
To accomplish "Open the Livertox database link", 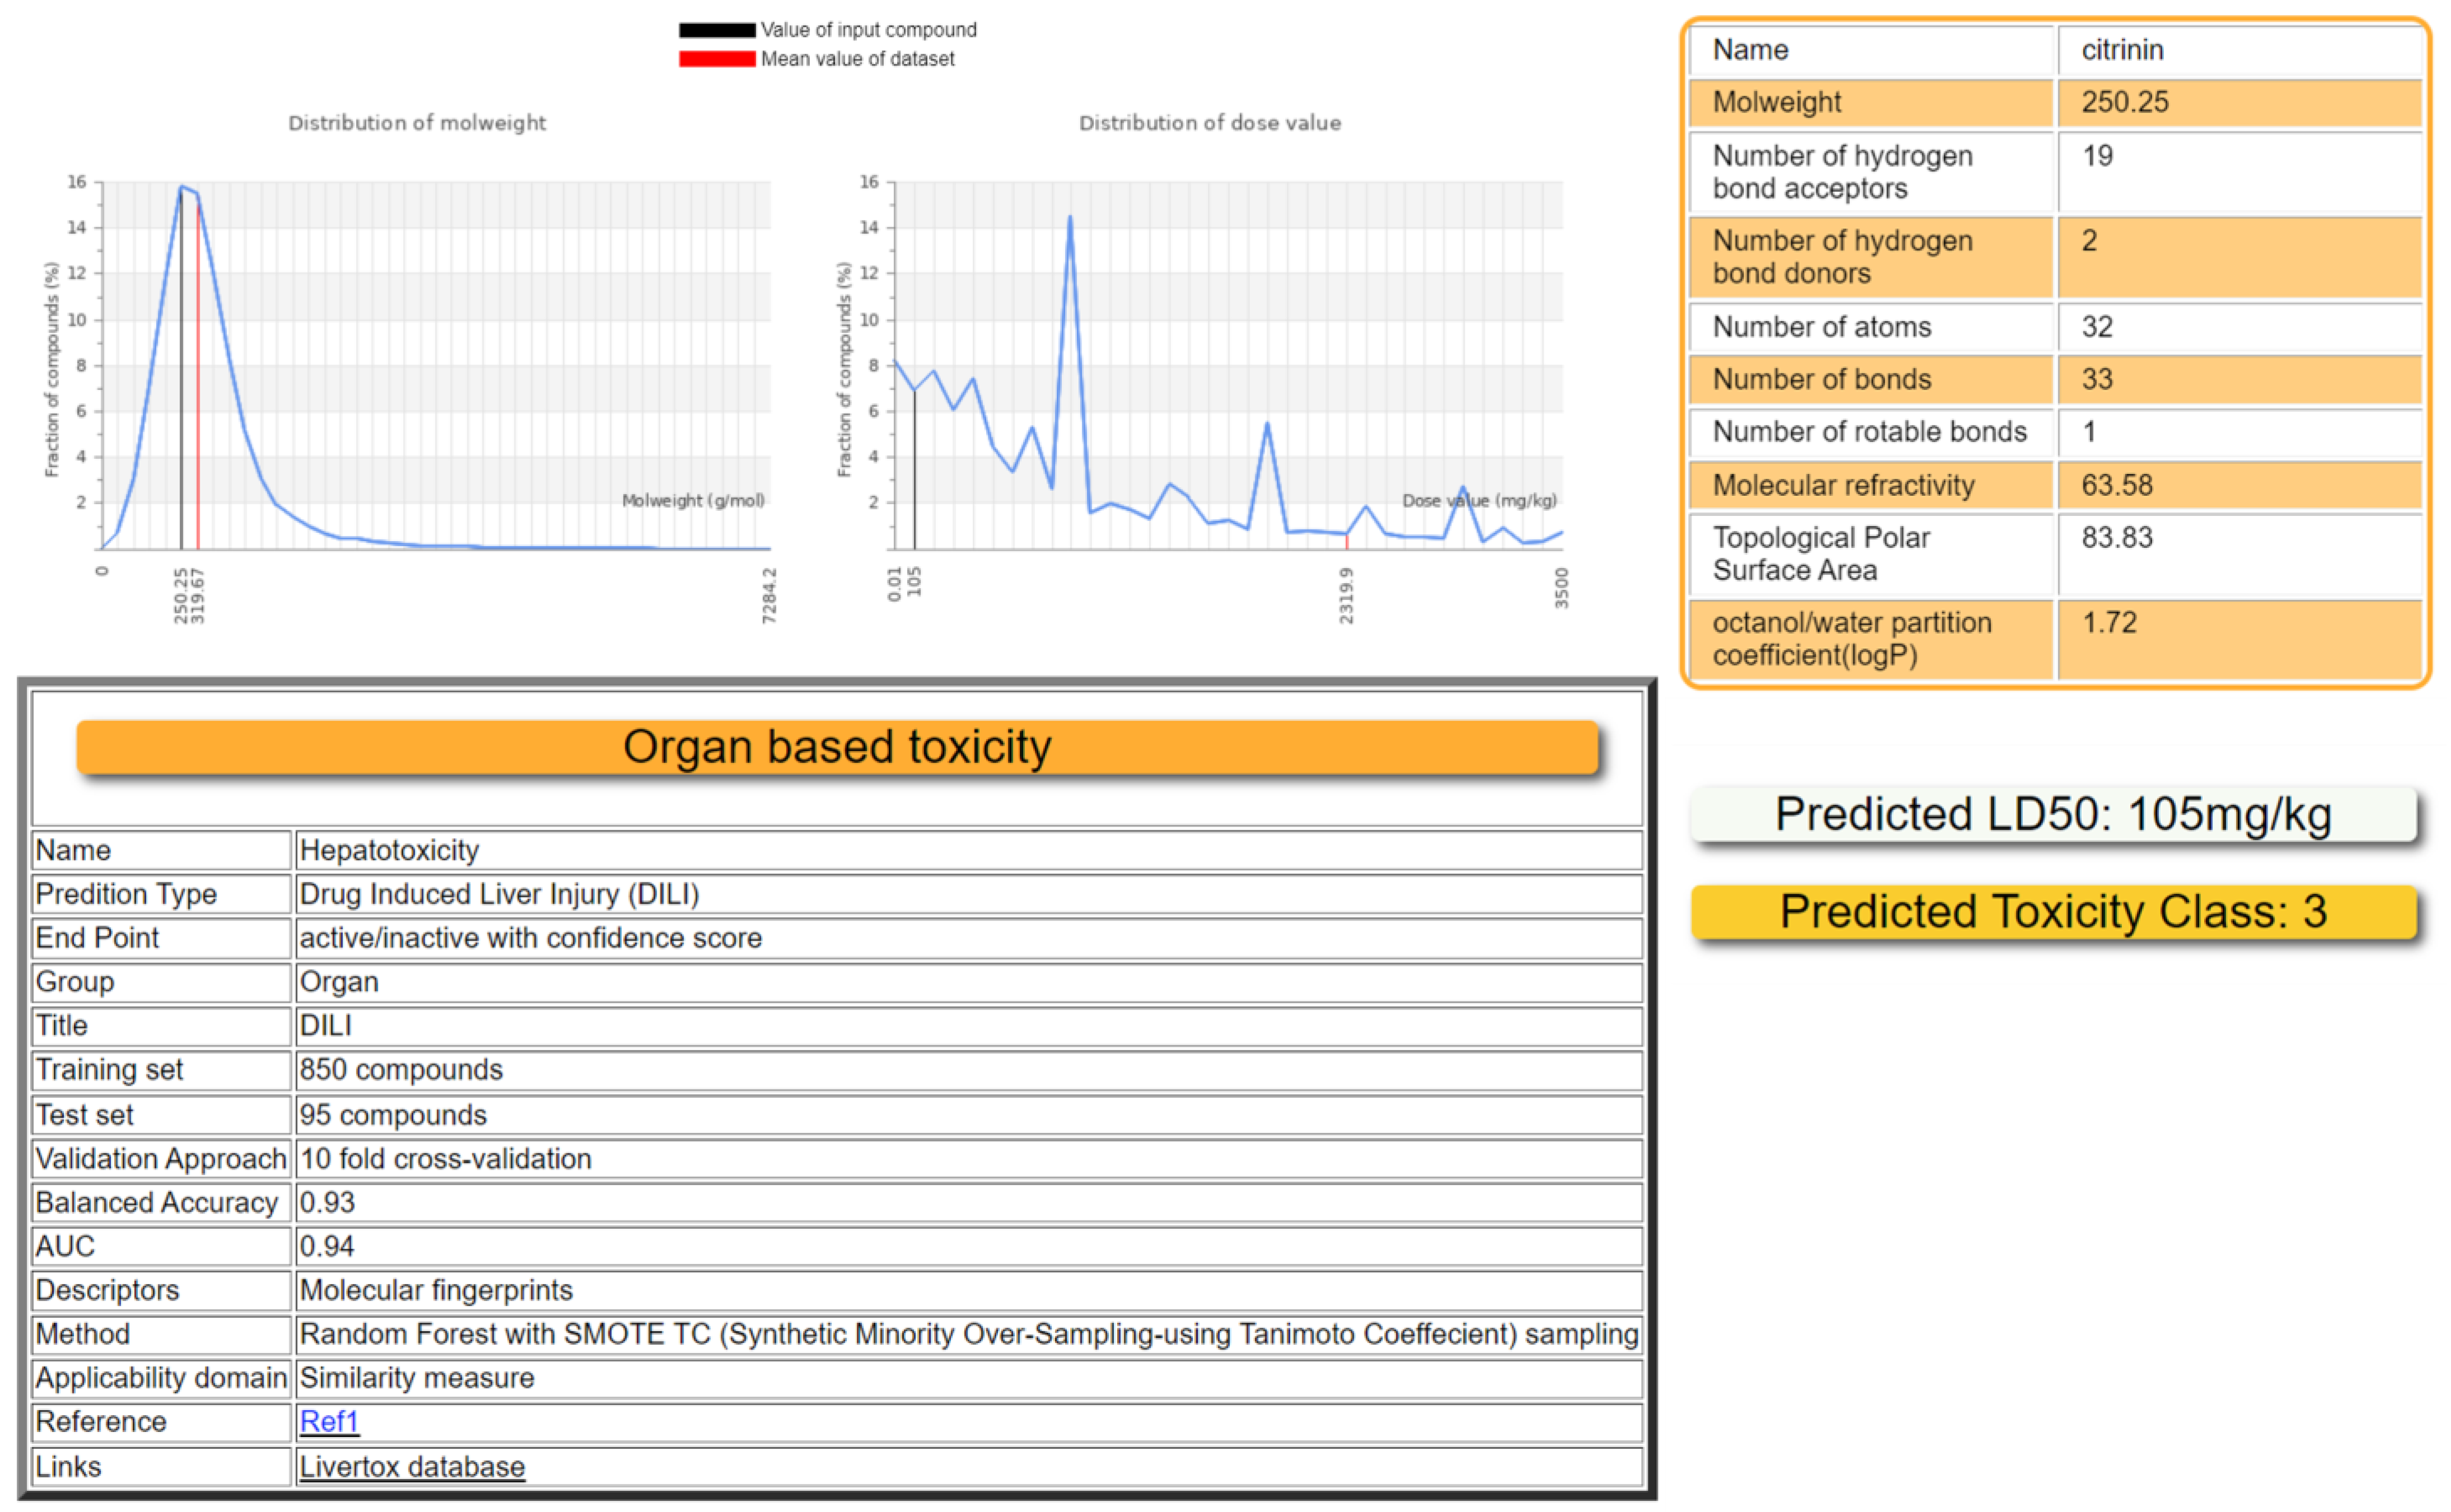I will click(x=412, y=1466).
